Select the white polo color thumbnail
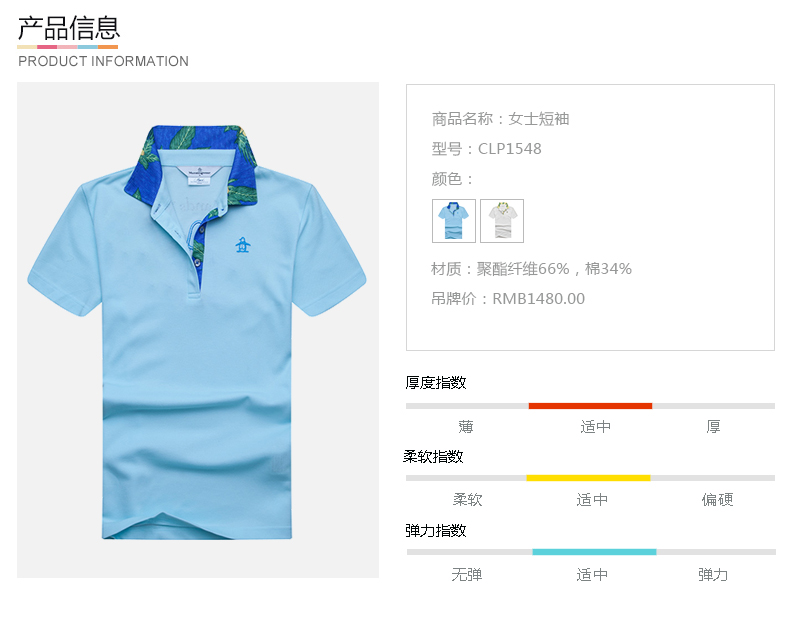The image size is (790, 630). [x=502, y=221]
